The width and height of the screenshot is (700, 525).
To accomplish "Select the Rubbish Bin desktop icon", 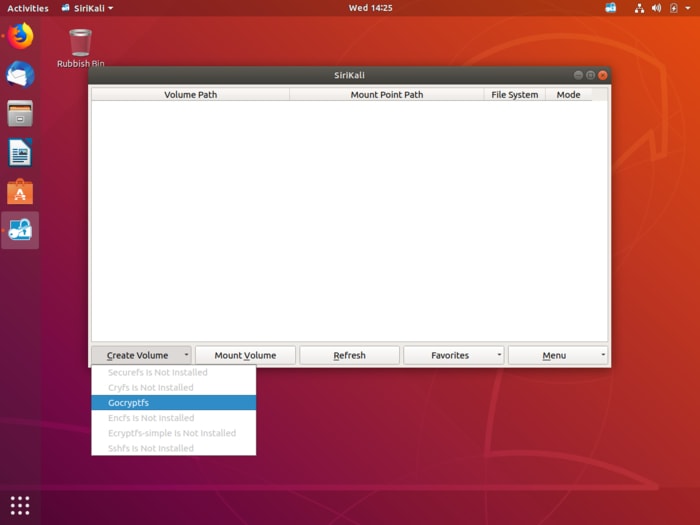I will (x=80, y=45).
